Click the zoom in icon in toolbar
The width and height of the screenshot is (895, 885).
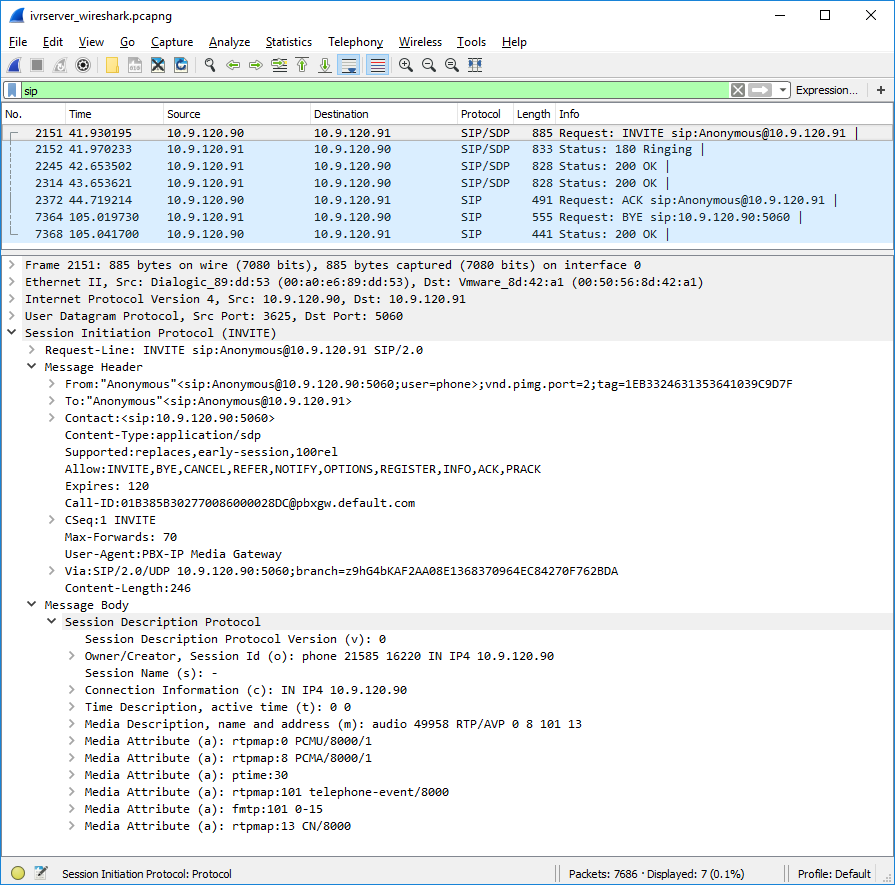406,65
